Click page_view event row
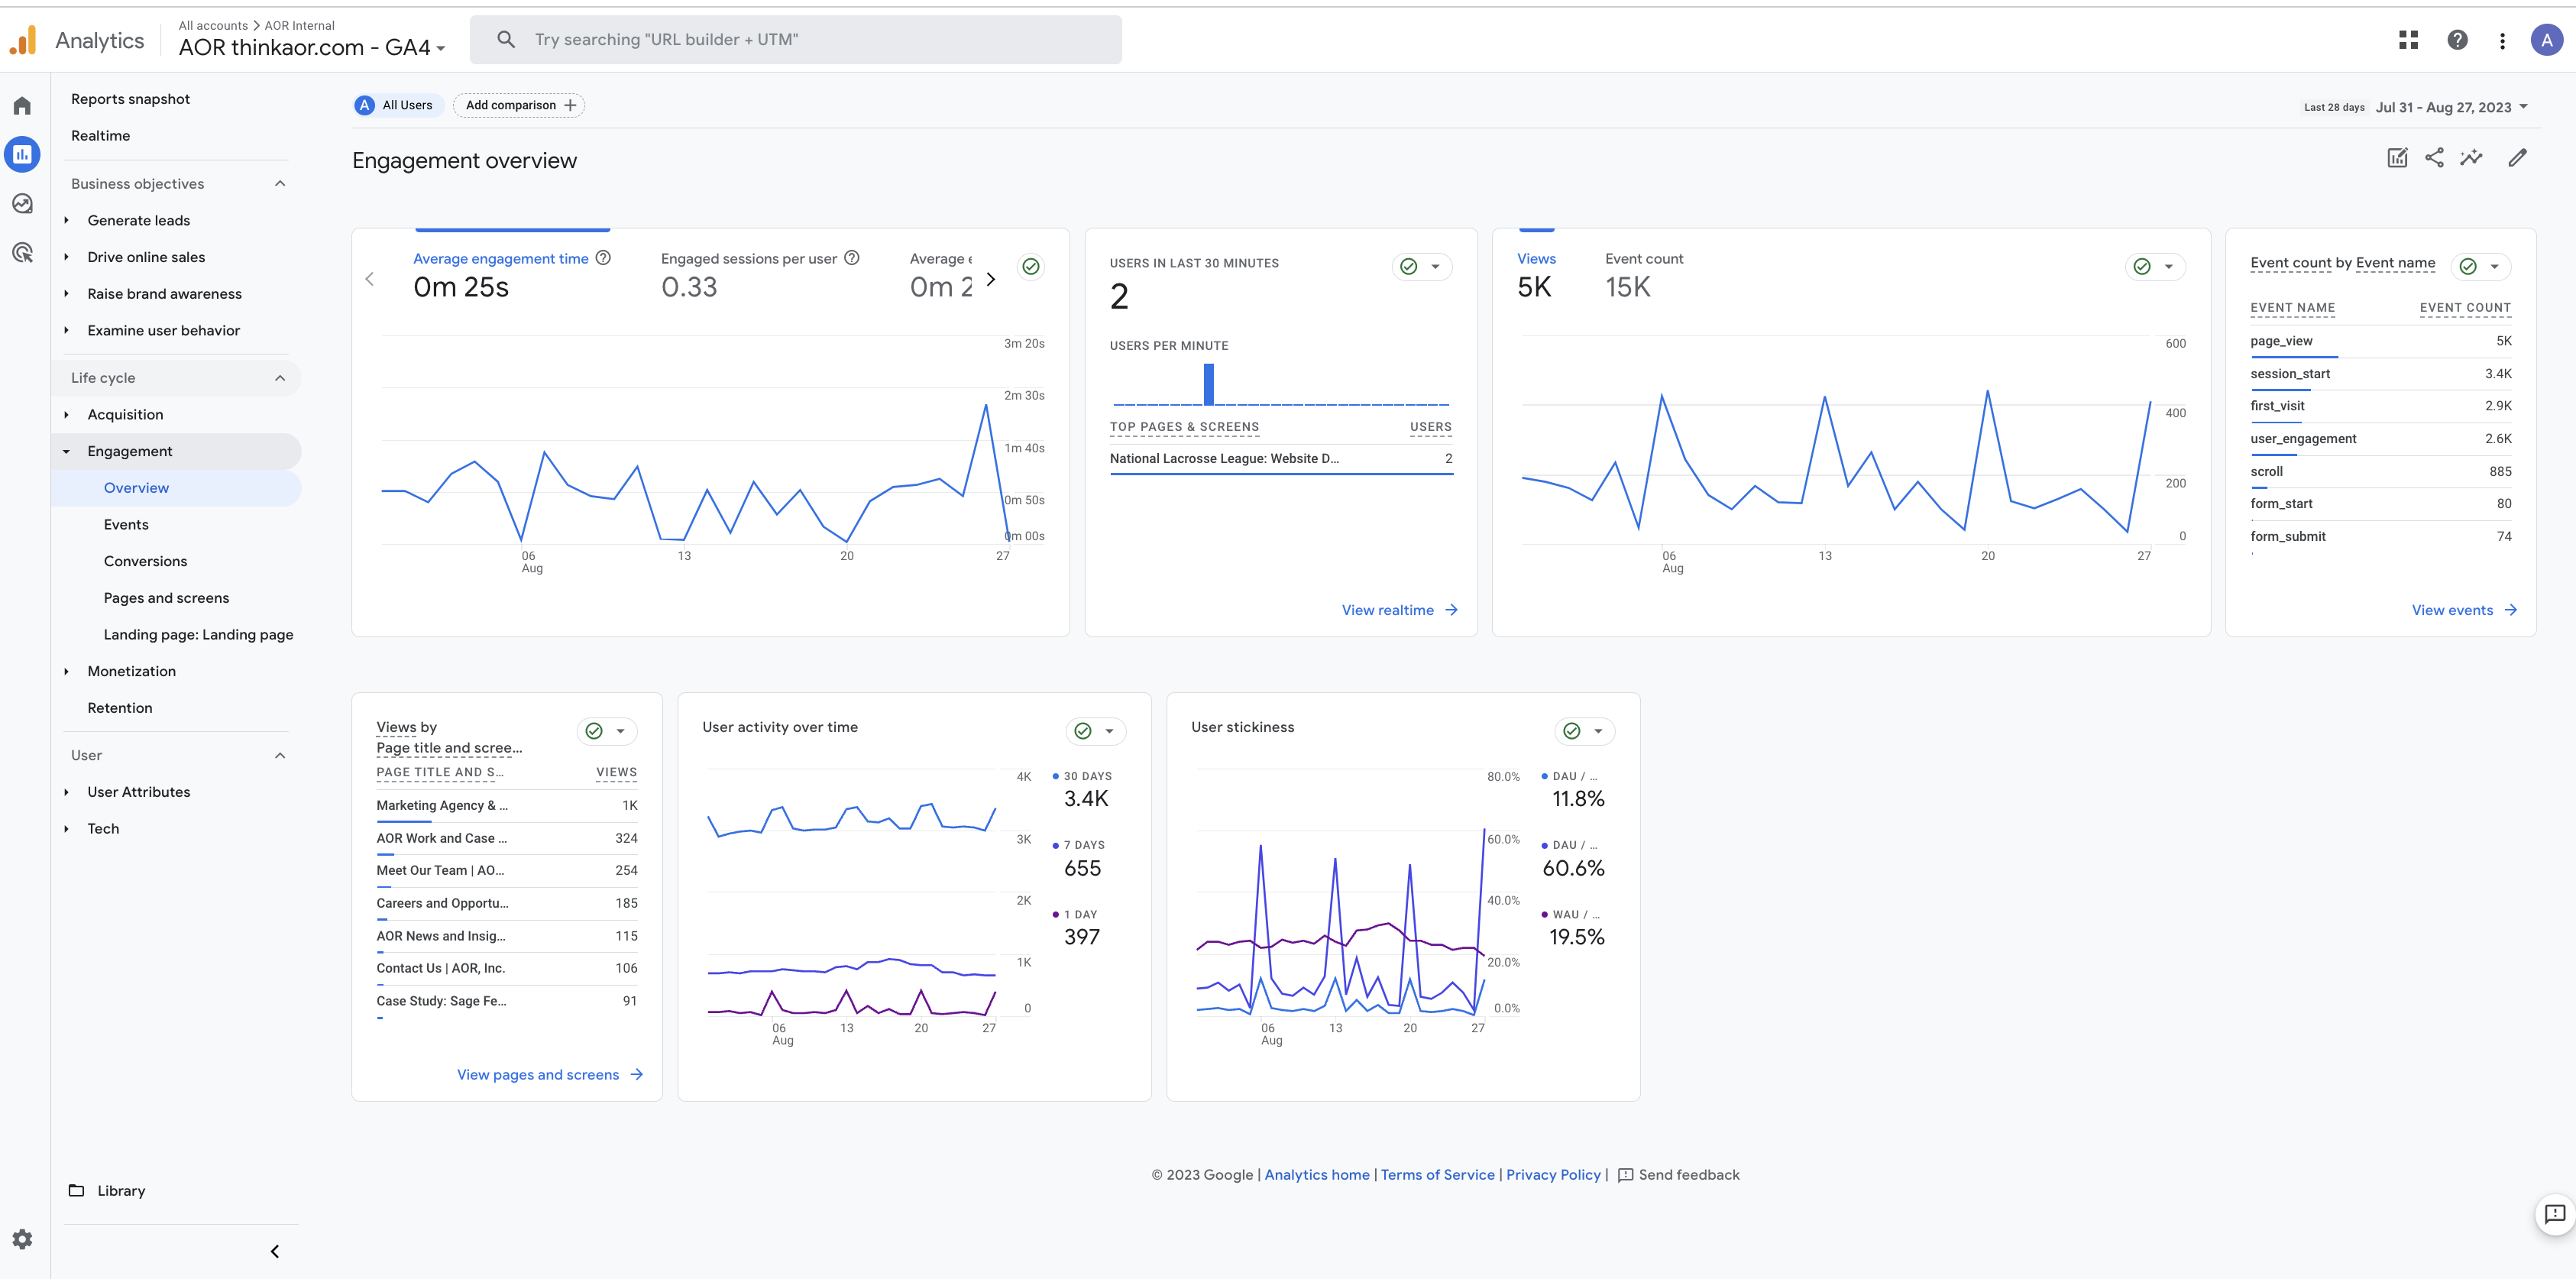This screenshot has width=2576, height=1279. pos(2380,341)
